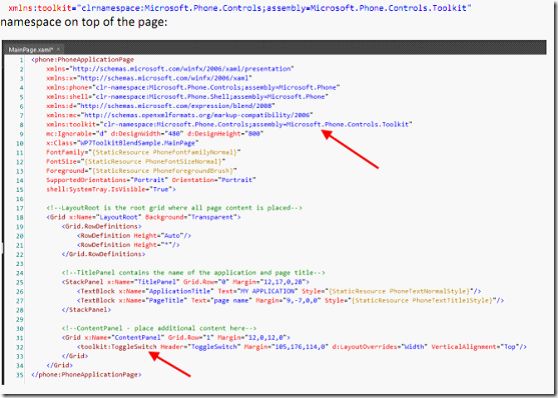This screenshot has width=558, height=398.
Task: Click closing '</StackPanel>' tag
Action: (86, 309)
